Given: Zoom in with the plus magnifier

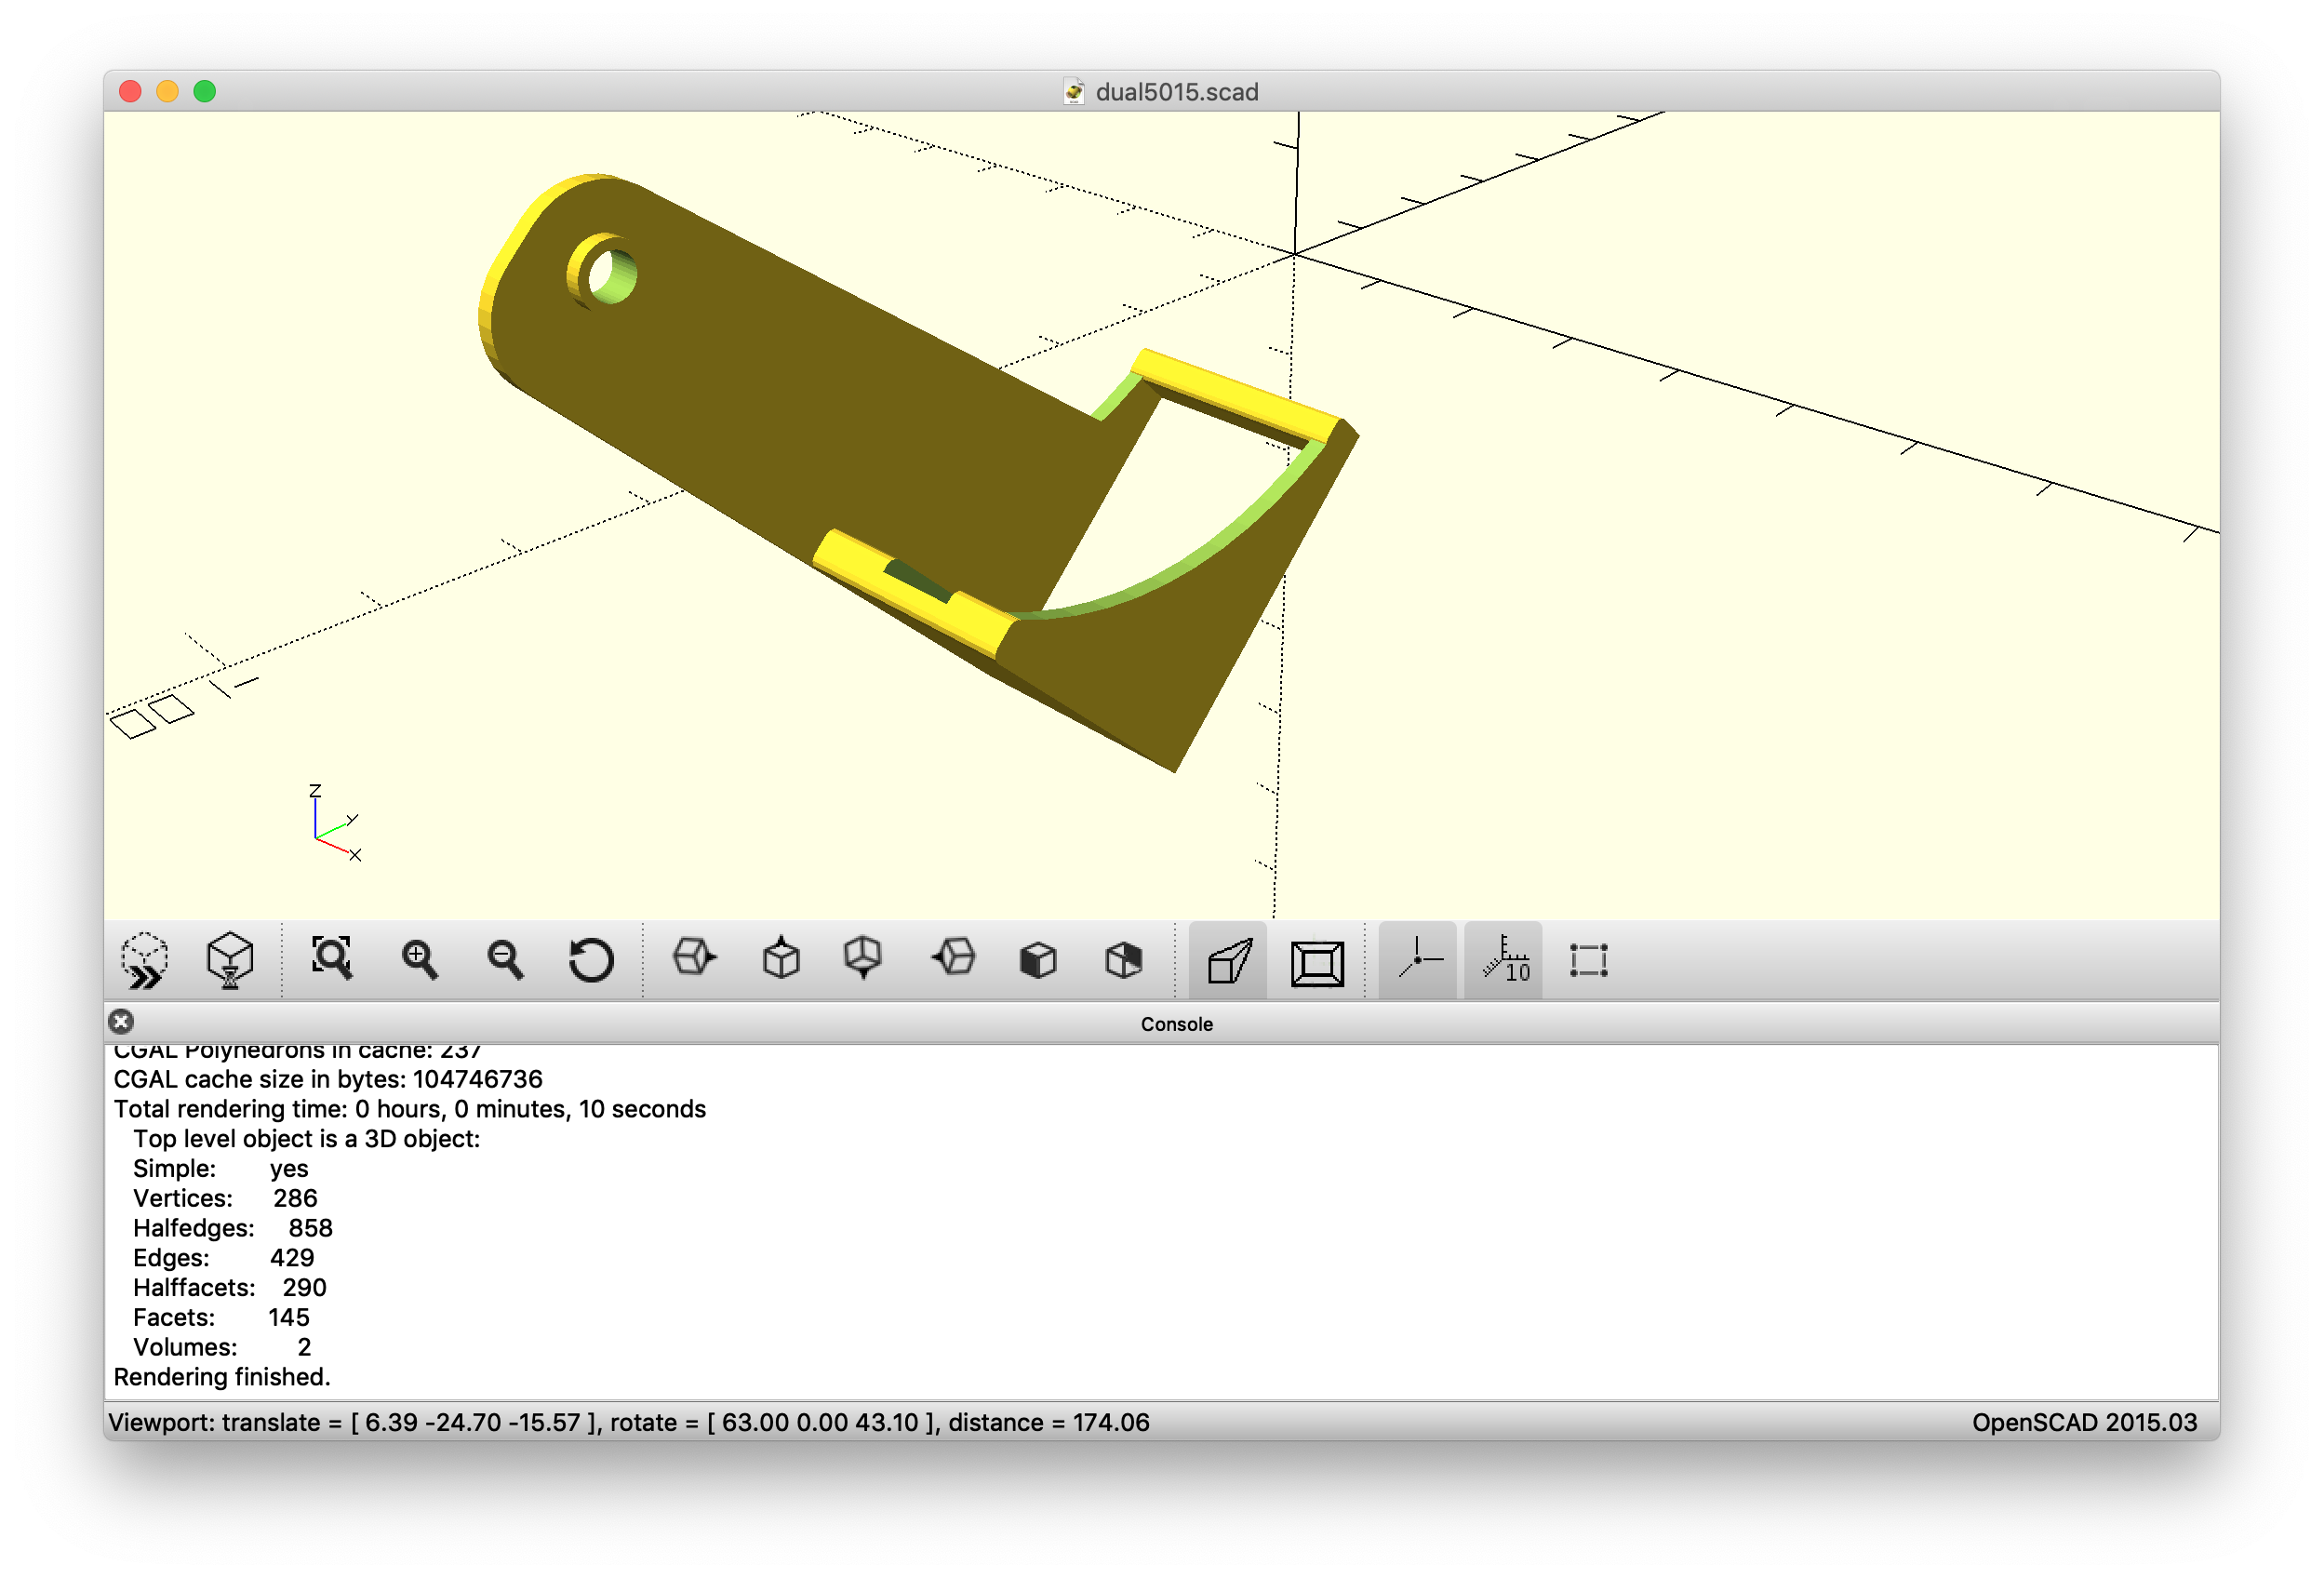Looking at the screenshot, I should [x=419, y=960].
